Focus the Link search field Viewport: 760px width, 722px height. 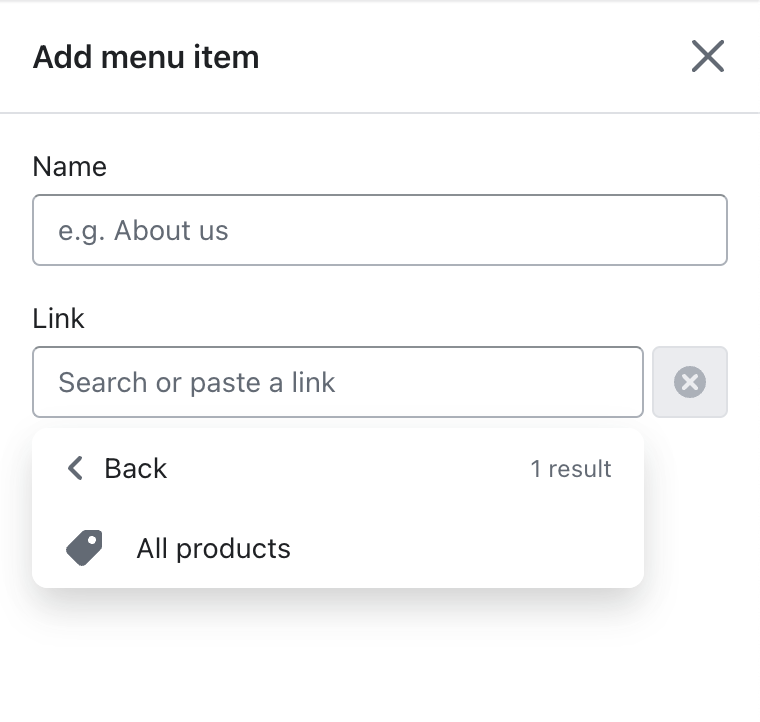pos(337,382)
